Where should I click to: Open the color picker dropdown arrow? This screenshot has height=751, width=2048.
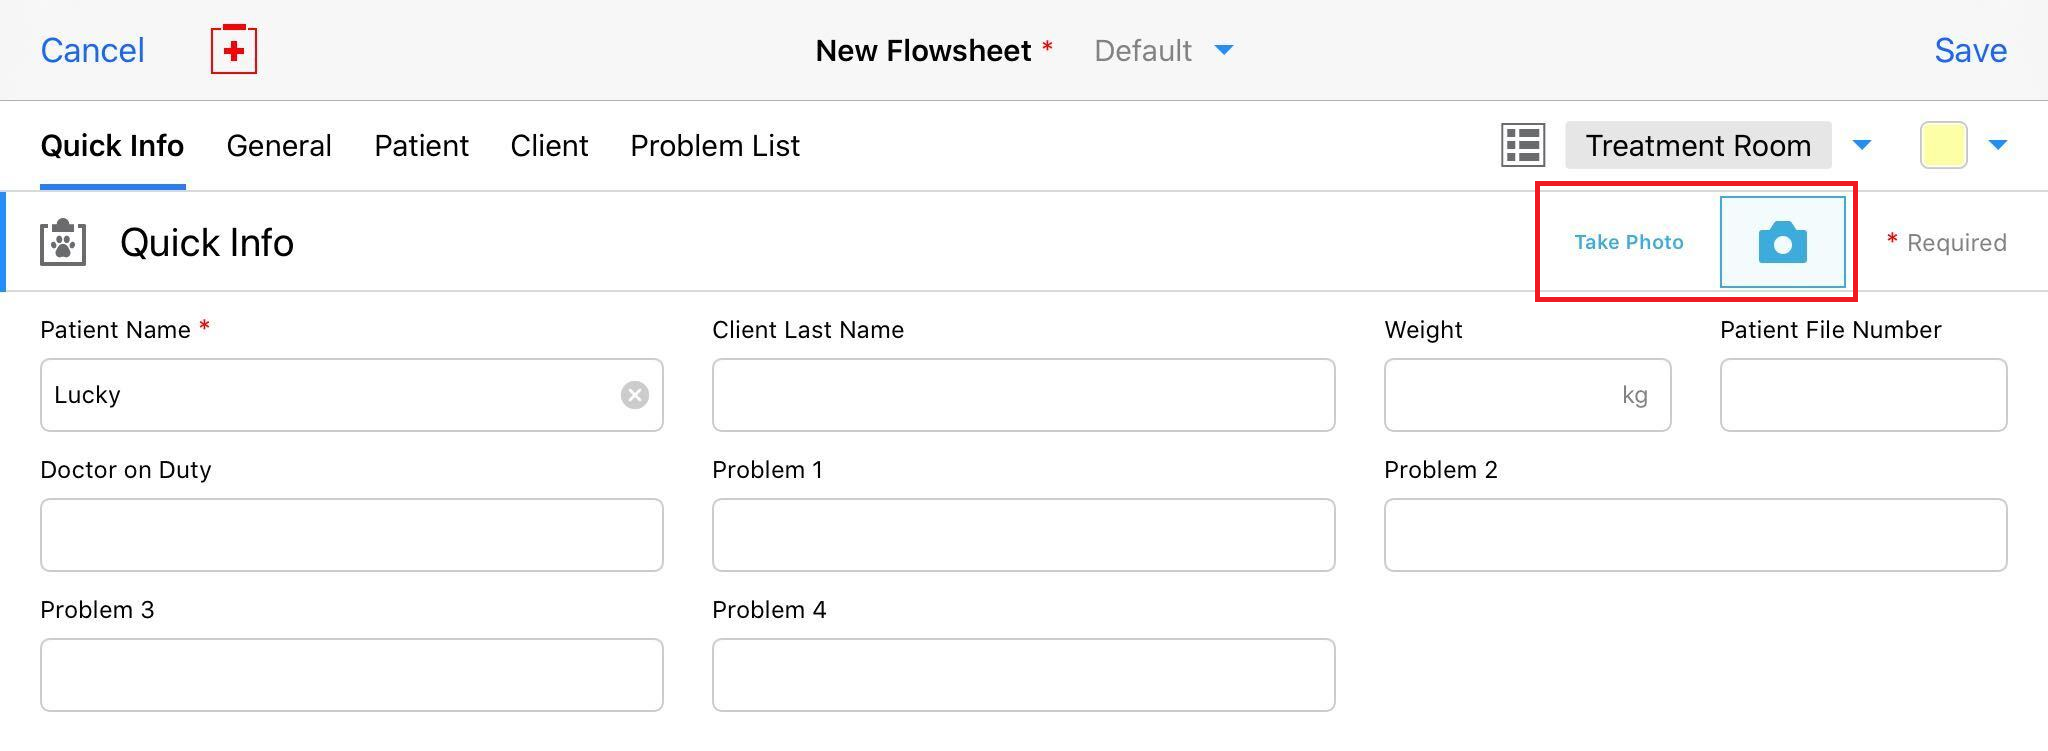(1997, 146)
